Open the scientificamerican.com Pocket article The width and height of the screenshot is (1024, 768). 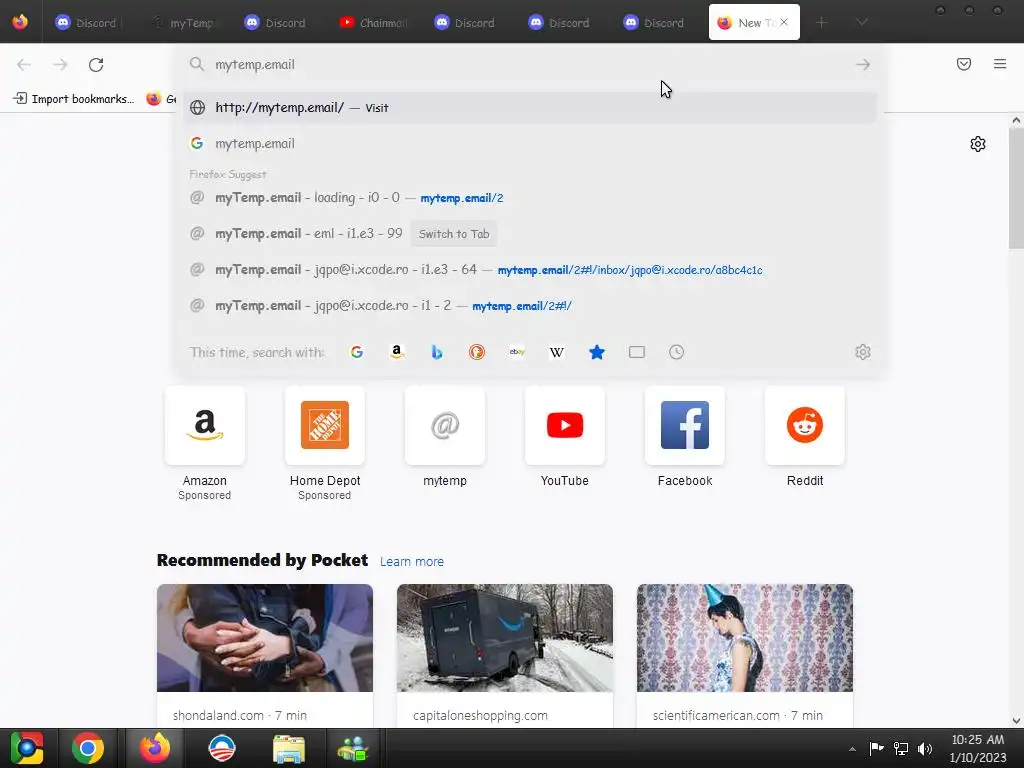tap(744, 655)
